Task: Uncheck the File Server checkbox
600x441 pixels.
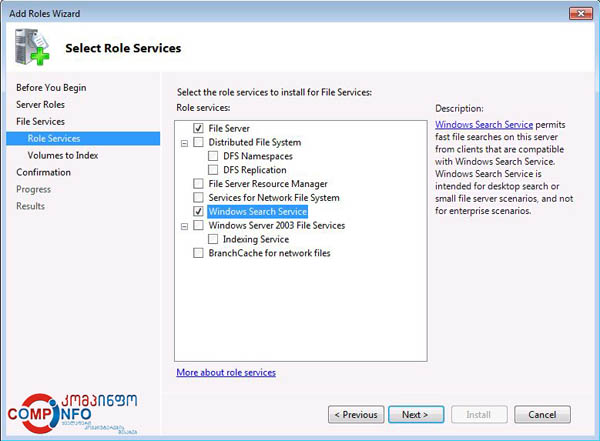Action: click(198, 128)
